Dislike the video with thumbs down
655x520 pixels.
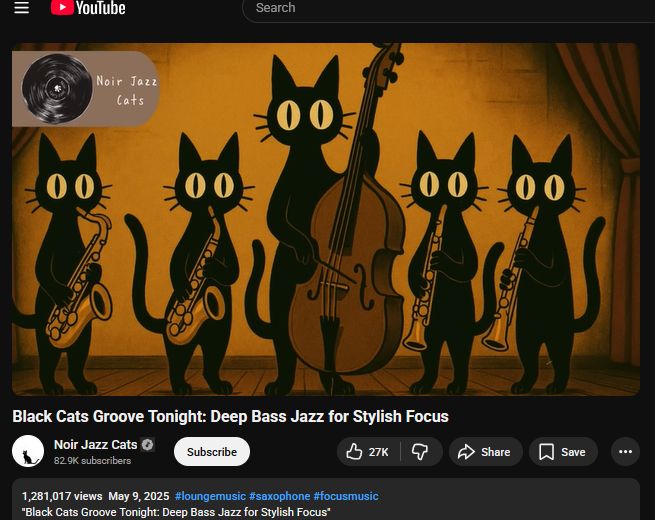(420, 452)
